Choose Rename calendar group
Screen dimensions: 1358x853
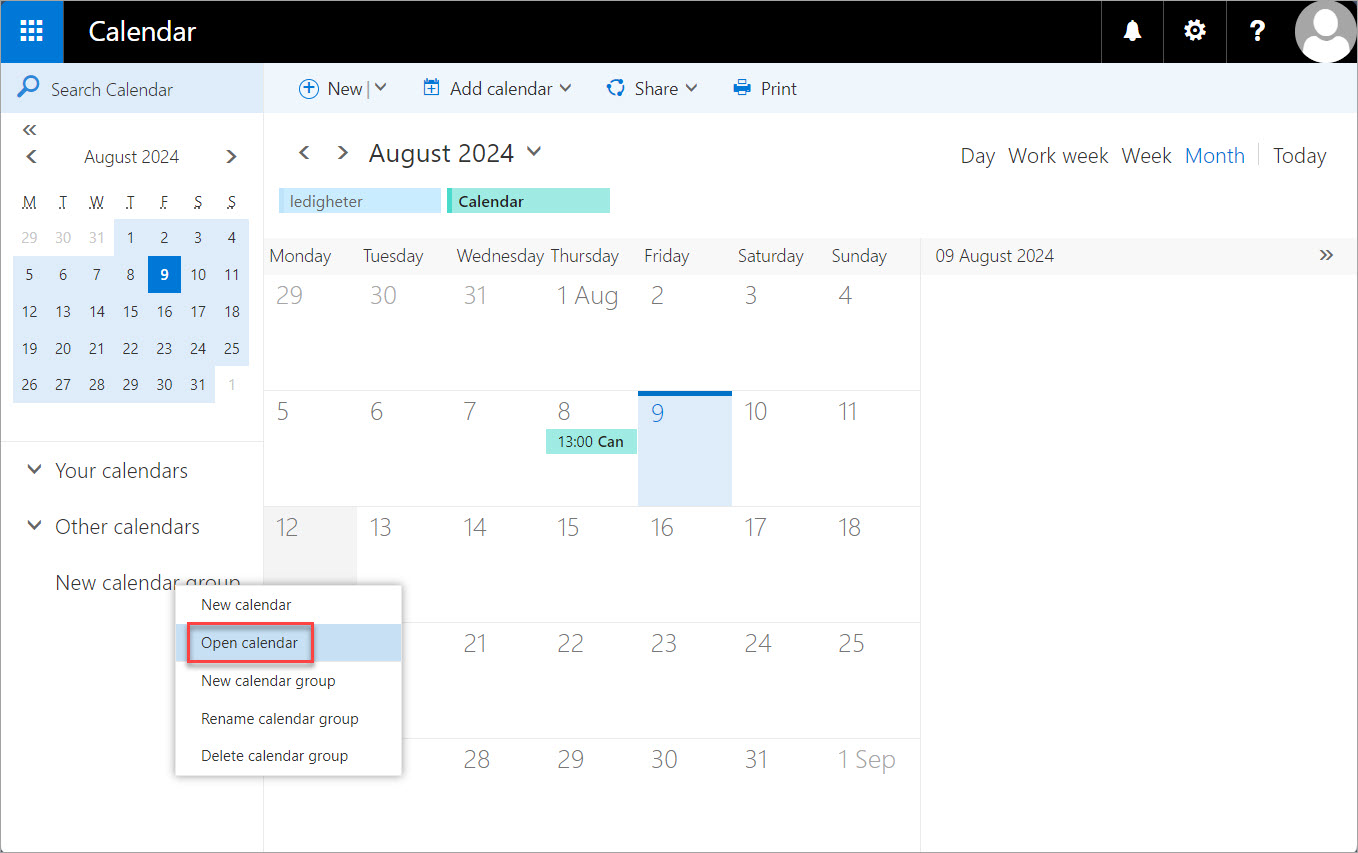288,719
